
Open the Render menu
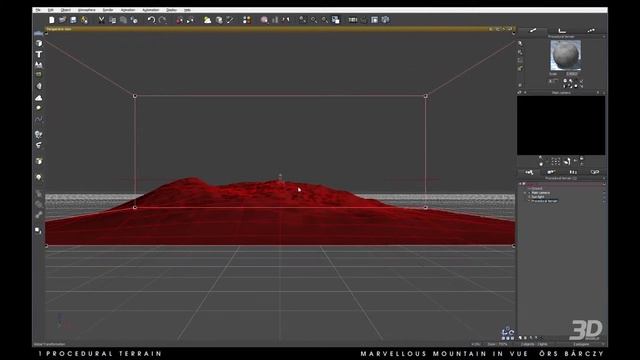(108, 10)
